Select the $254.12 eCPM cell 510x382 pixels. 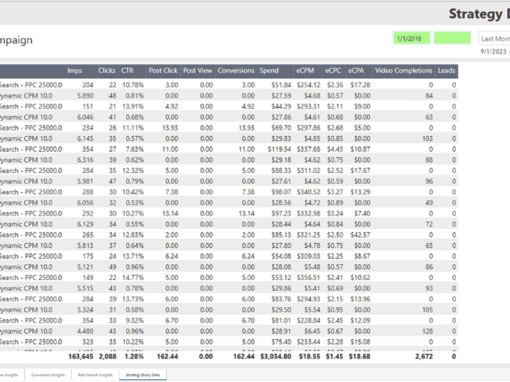308,85
